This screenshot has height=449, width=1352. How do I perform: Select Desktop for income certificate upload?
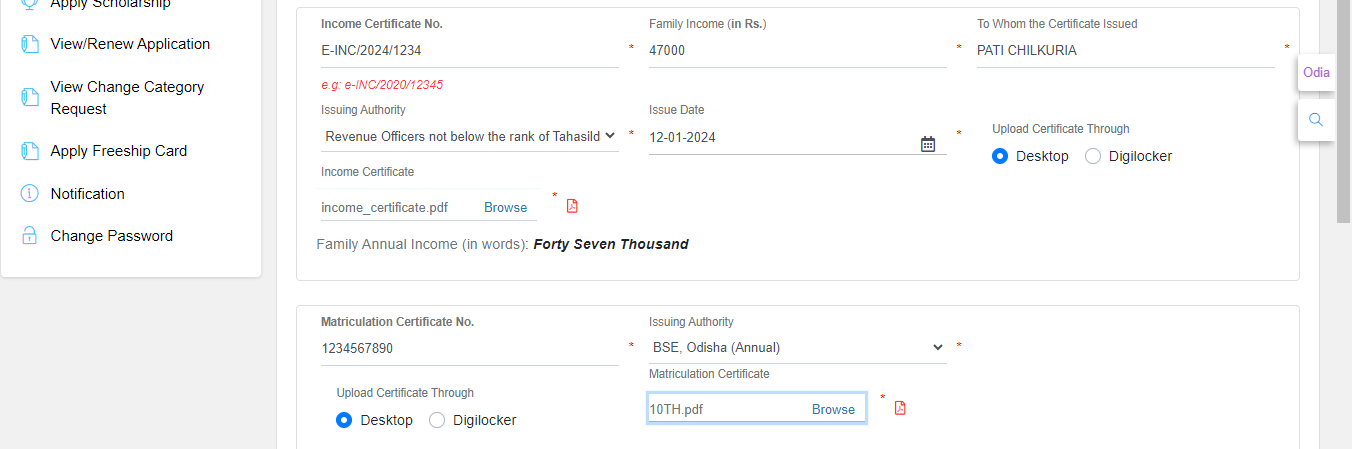coord(1000,156)
